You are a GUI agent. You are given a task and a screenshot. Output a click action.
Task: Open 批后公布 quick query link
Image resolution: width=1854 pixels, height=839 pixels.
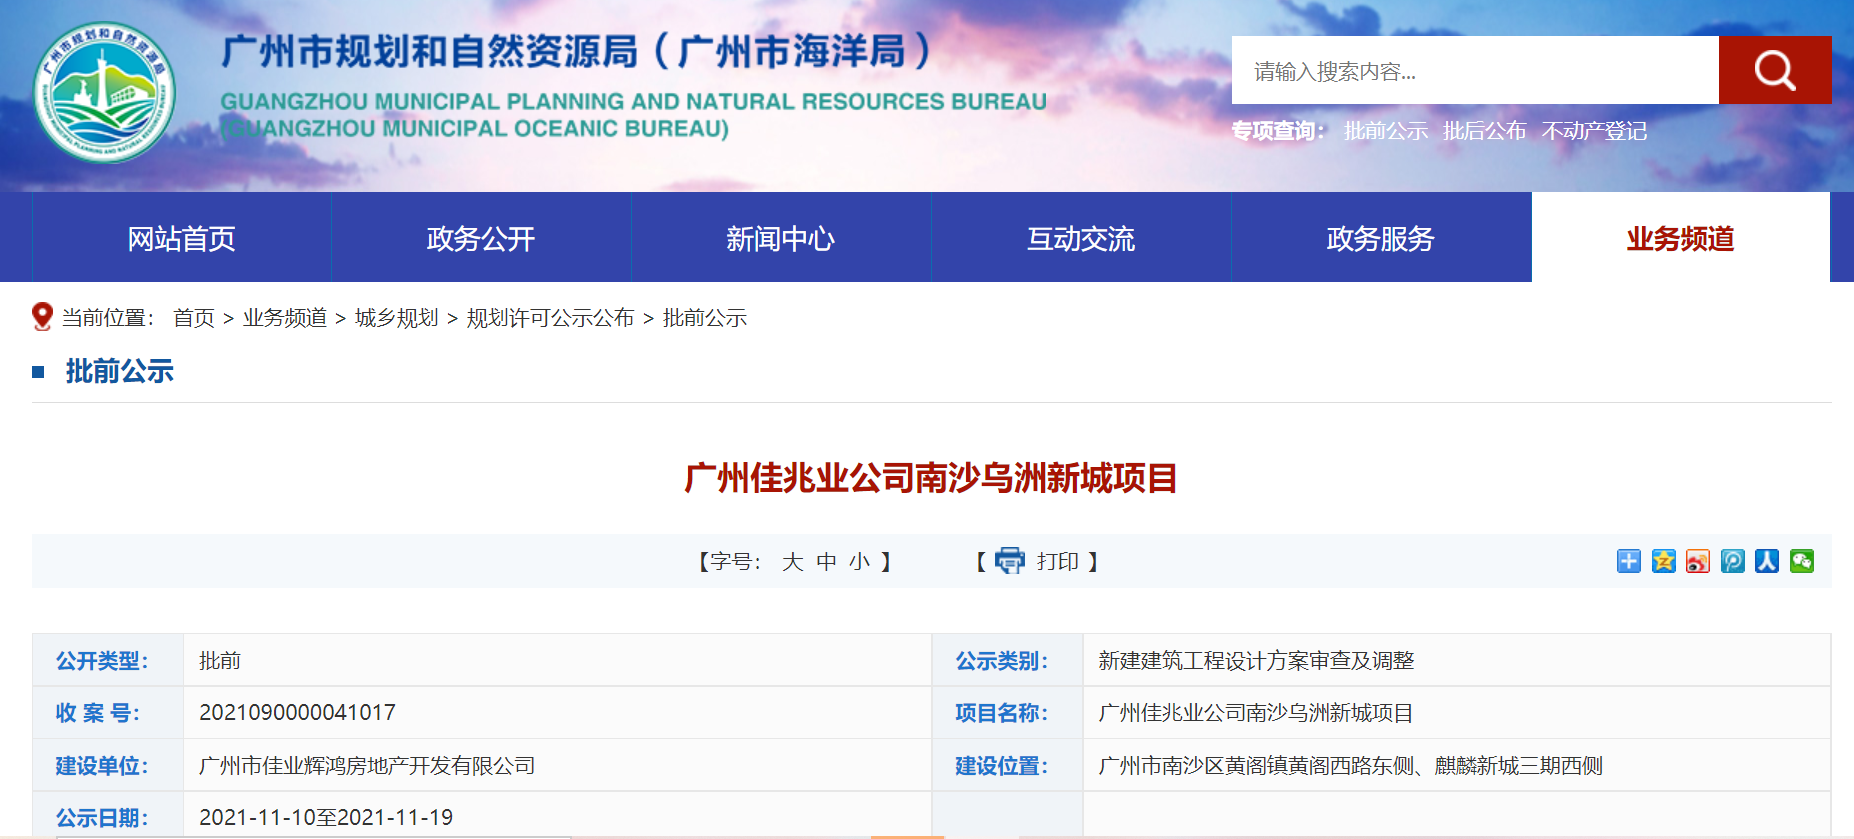click(1485, 131)
